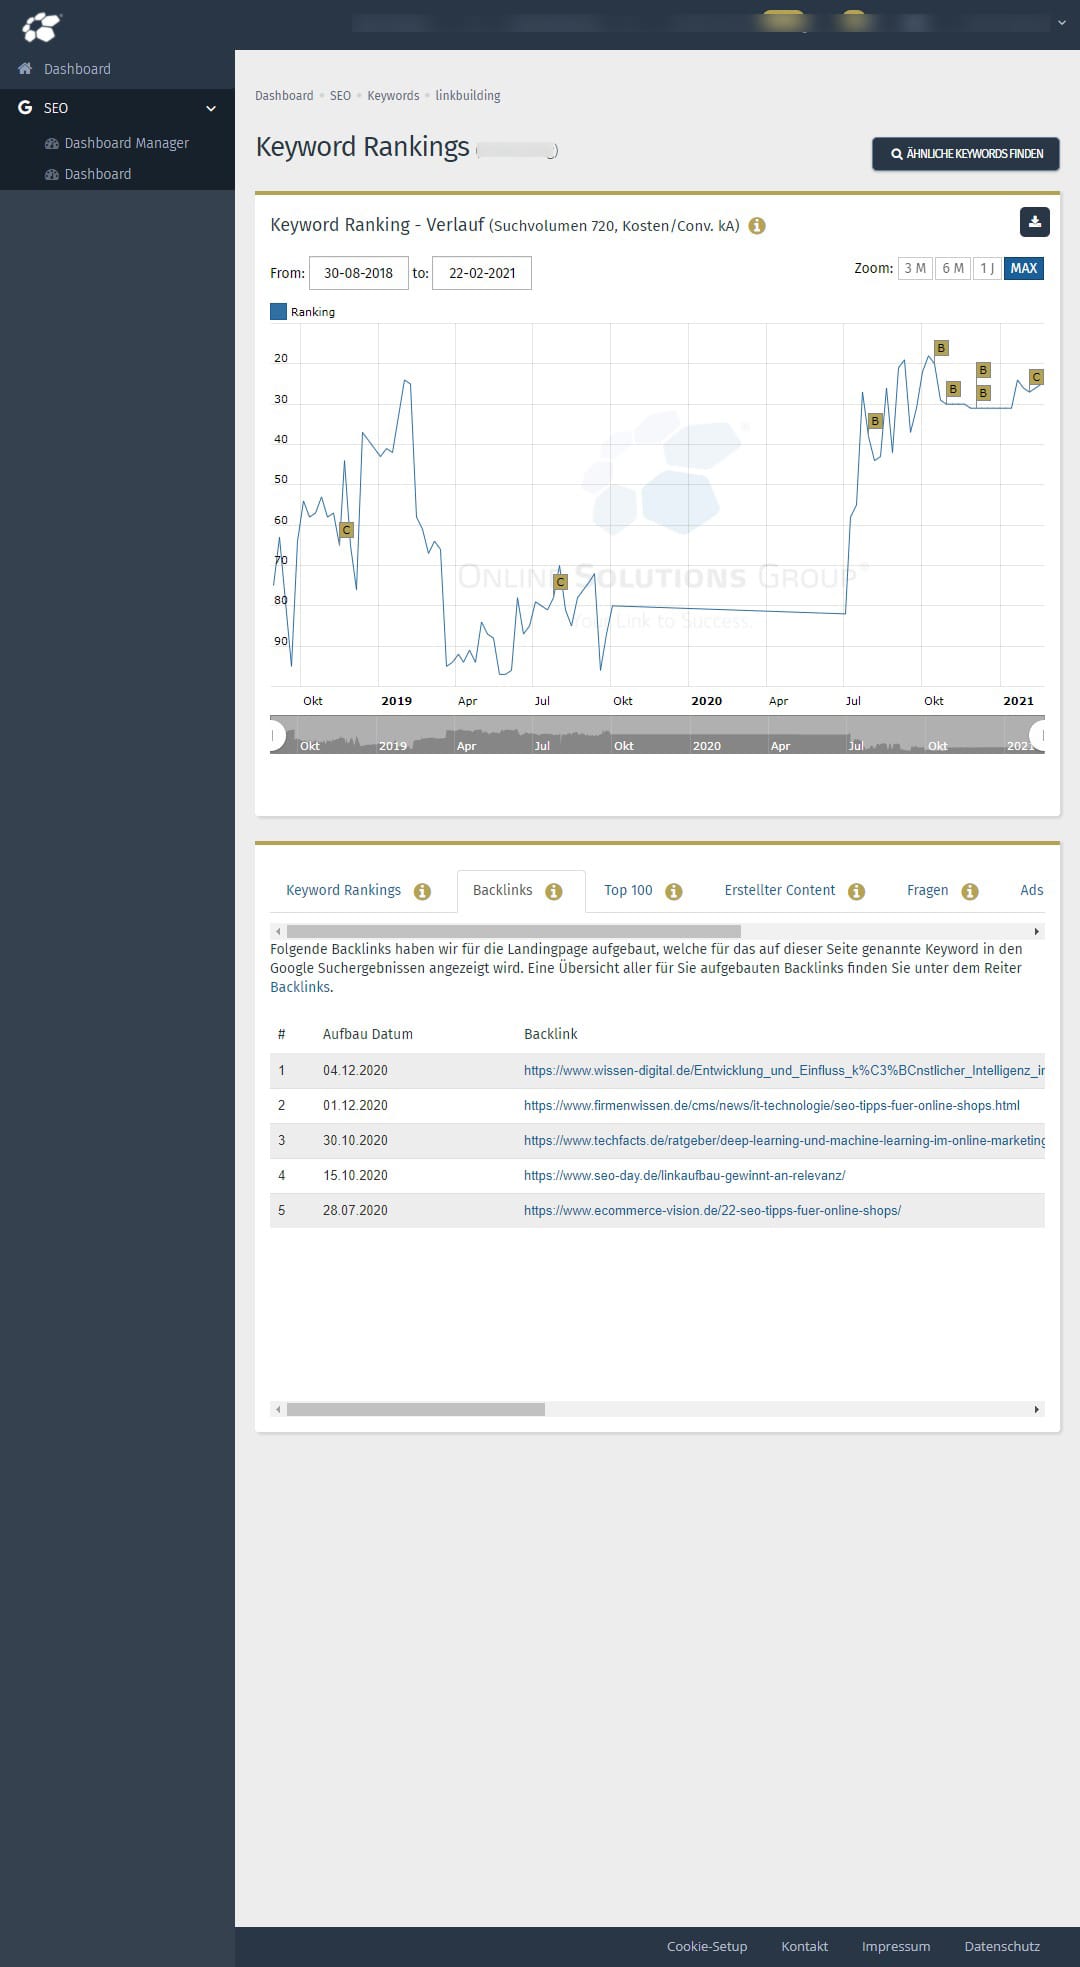This screenshot has width=1080, height=1967.
Task: Open the wissen-digital.de backlink
Action: [784, 1071]
